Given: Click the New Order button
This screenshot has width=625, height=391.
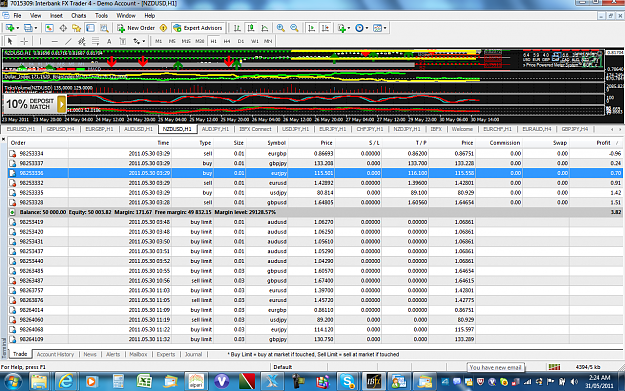Looking at the screenshot, I should pyautogui.click(x=136, y=28).
